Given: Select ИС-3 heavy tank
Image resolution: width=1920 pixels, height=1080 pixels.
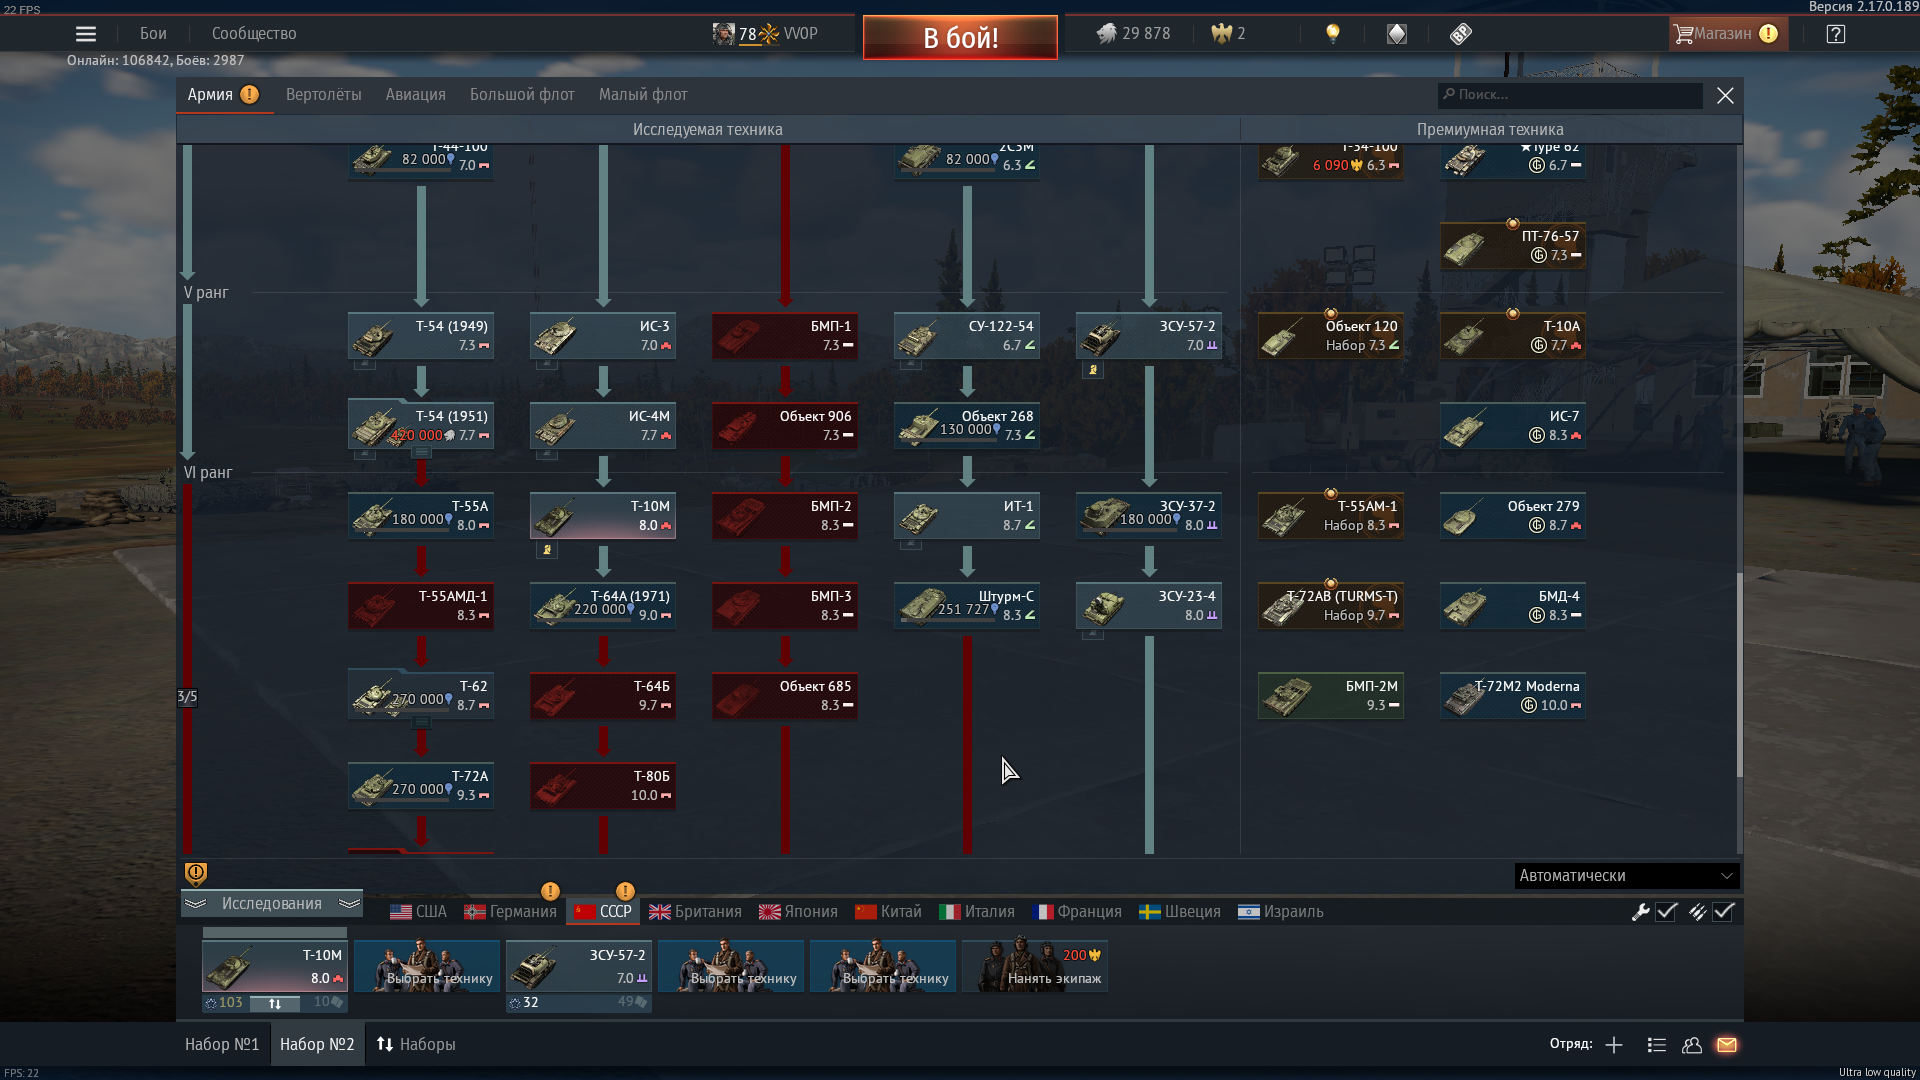Looking at the screenshot, I should point(603,336).
